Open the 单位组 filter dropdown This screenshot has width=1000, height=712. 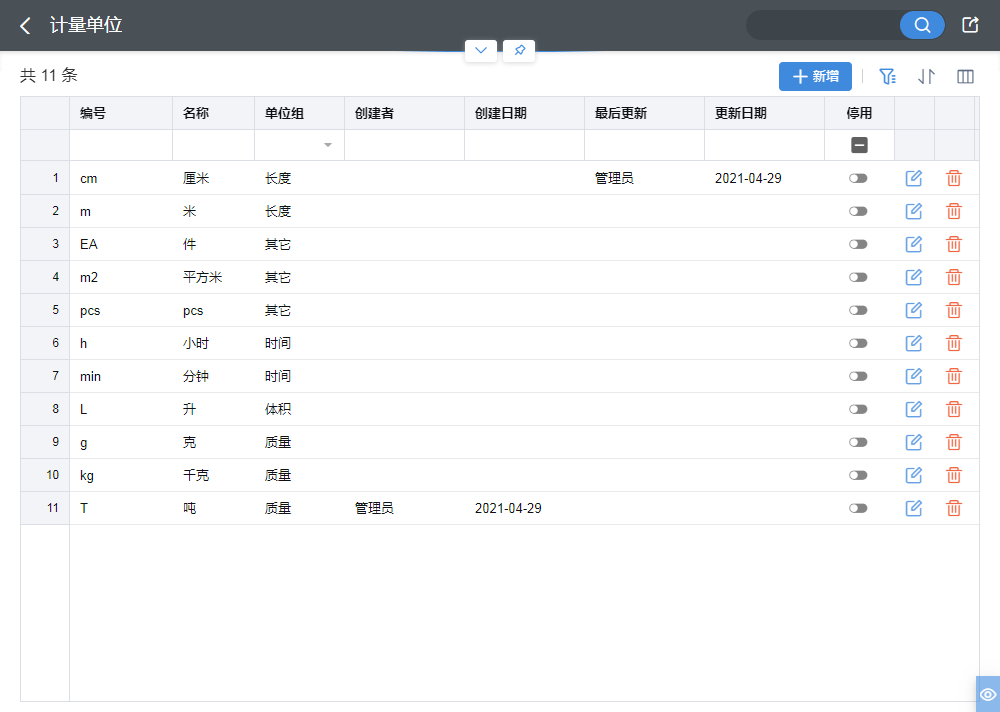pos(328,145)
